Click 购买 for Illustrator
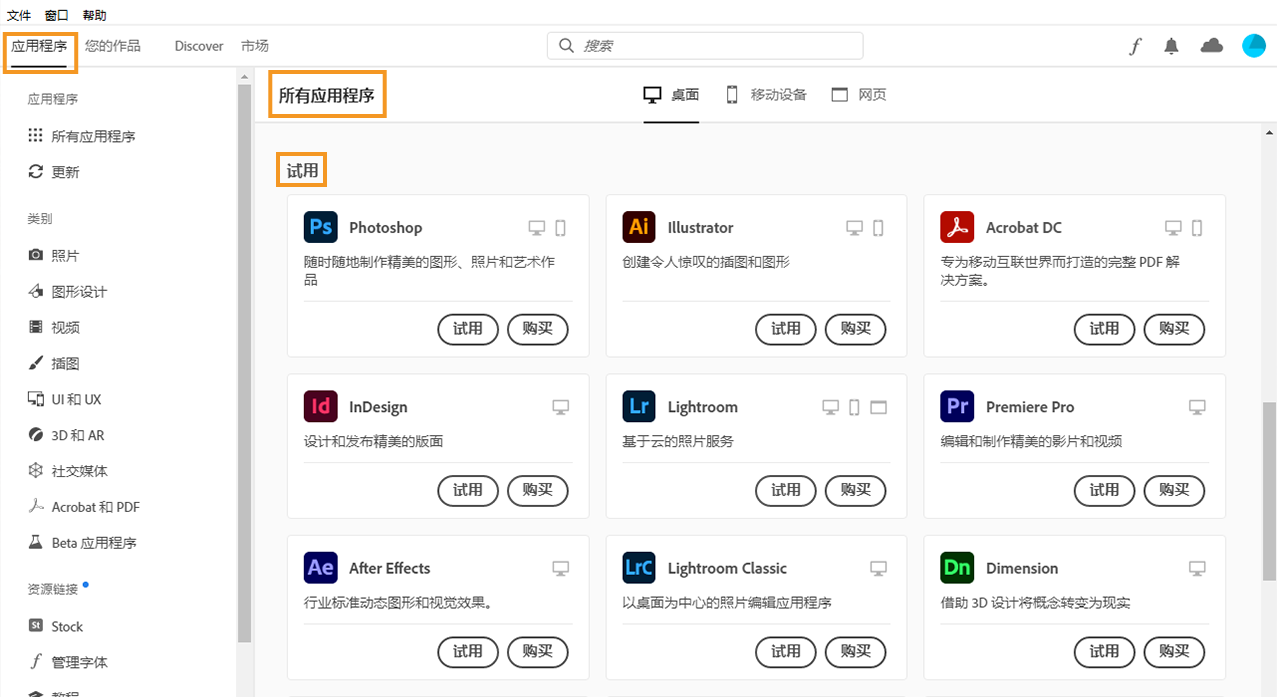 (x=856, y=329)
